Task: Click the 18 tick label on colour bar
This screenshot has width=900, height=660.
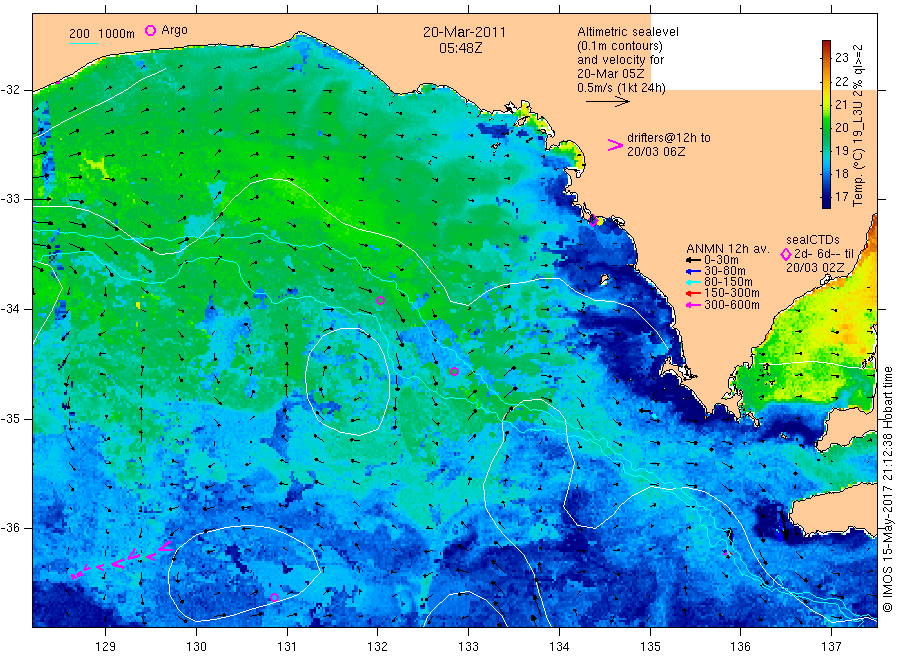Action: click(x=841, y=173)
